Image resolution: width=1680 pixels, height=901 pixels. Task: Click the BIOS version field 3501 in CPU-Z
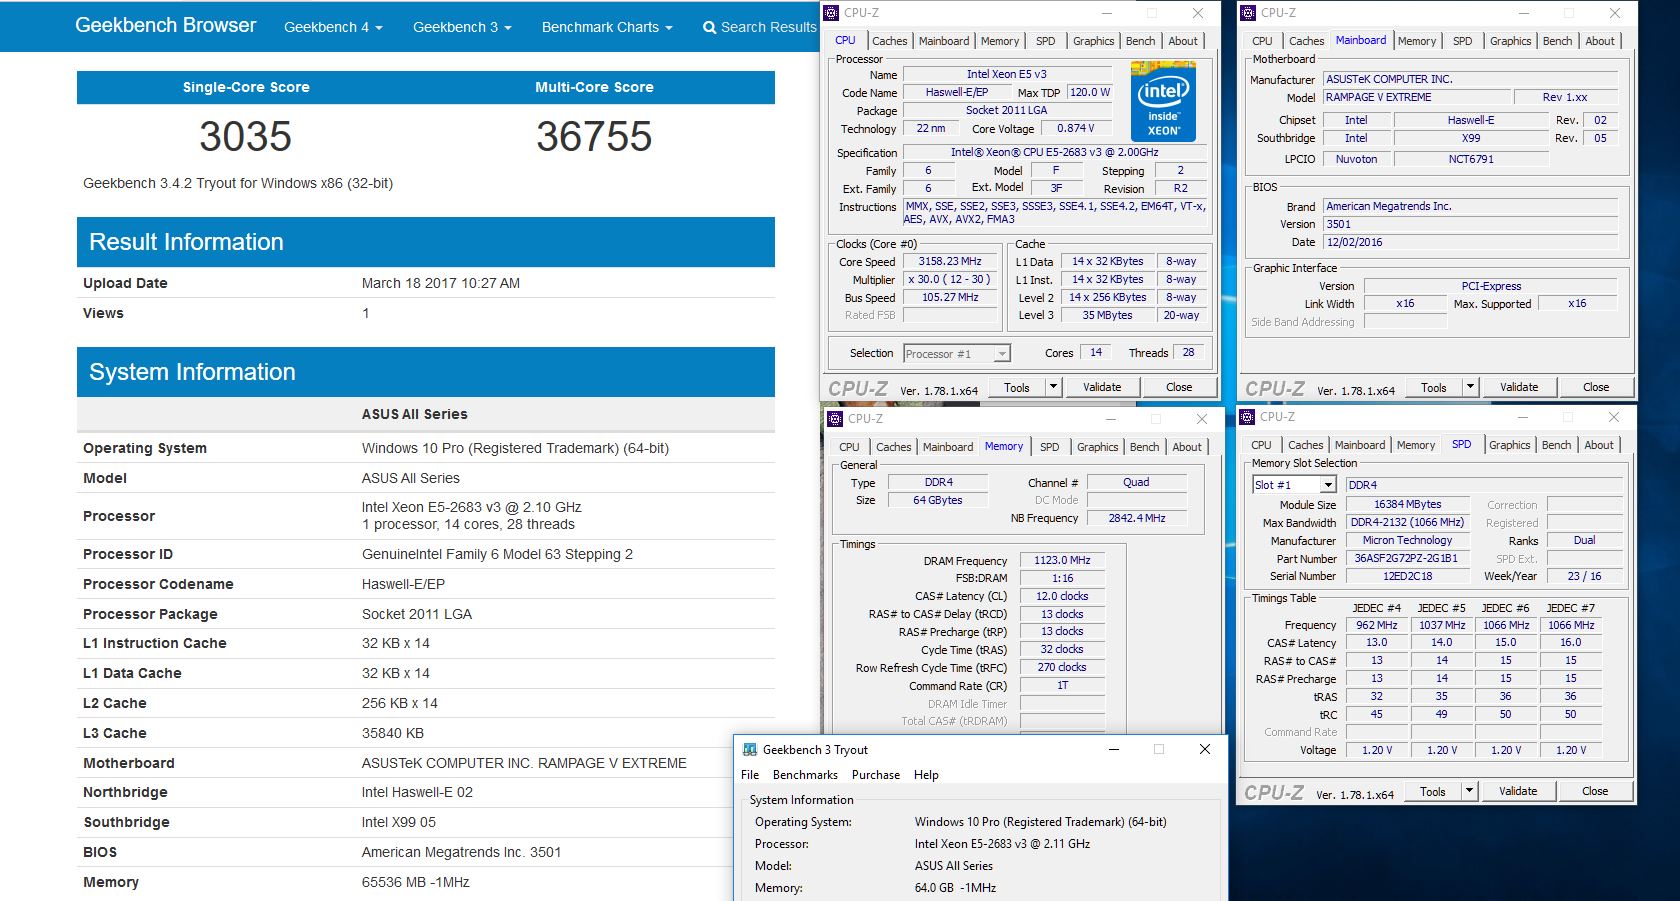click(1470, 224)
